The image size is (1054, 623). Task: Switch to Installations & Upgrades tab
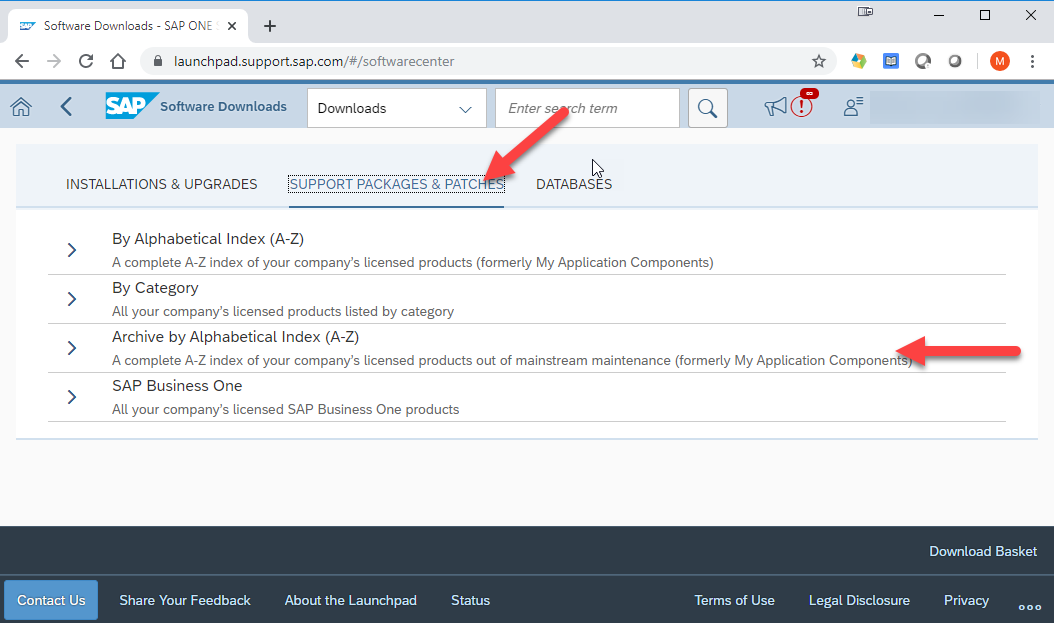[x=161, y=184]
